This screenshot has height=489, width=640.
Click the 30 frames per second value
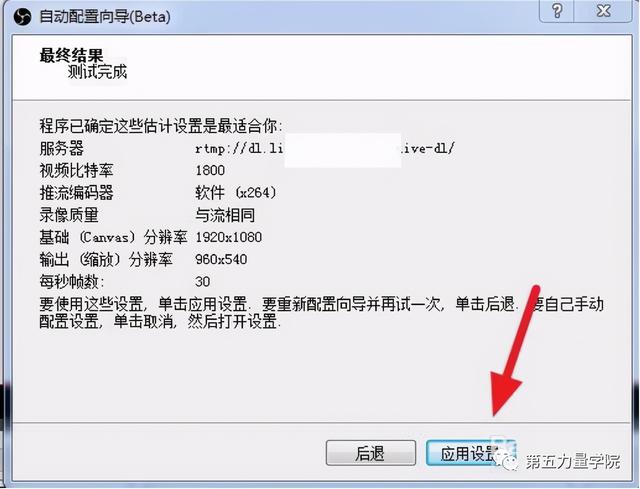pos(203,281)
